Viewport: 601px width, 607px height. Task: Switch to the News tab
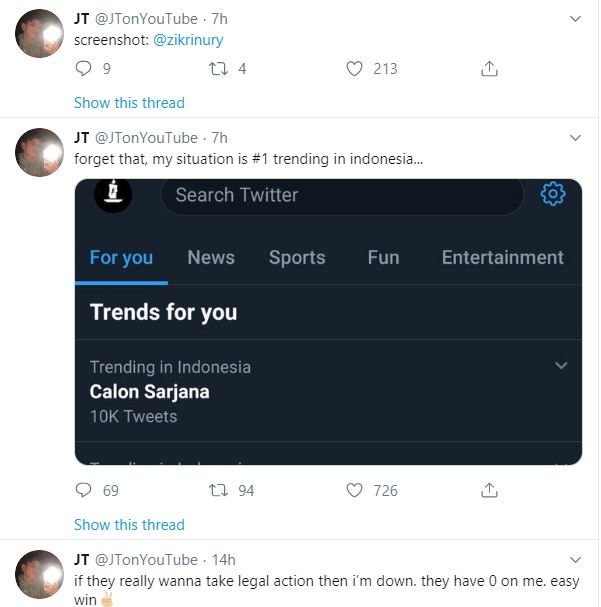(x=211, y=257)
